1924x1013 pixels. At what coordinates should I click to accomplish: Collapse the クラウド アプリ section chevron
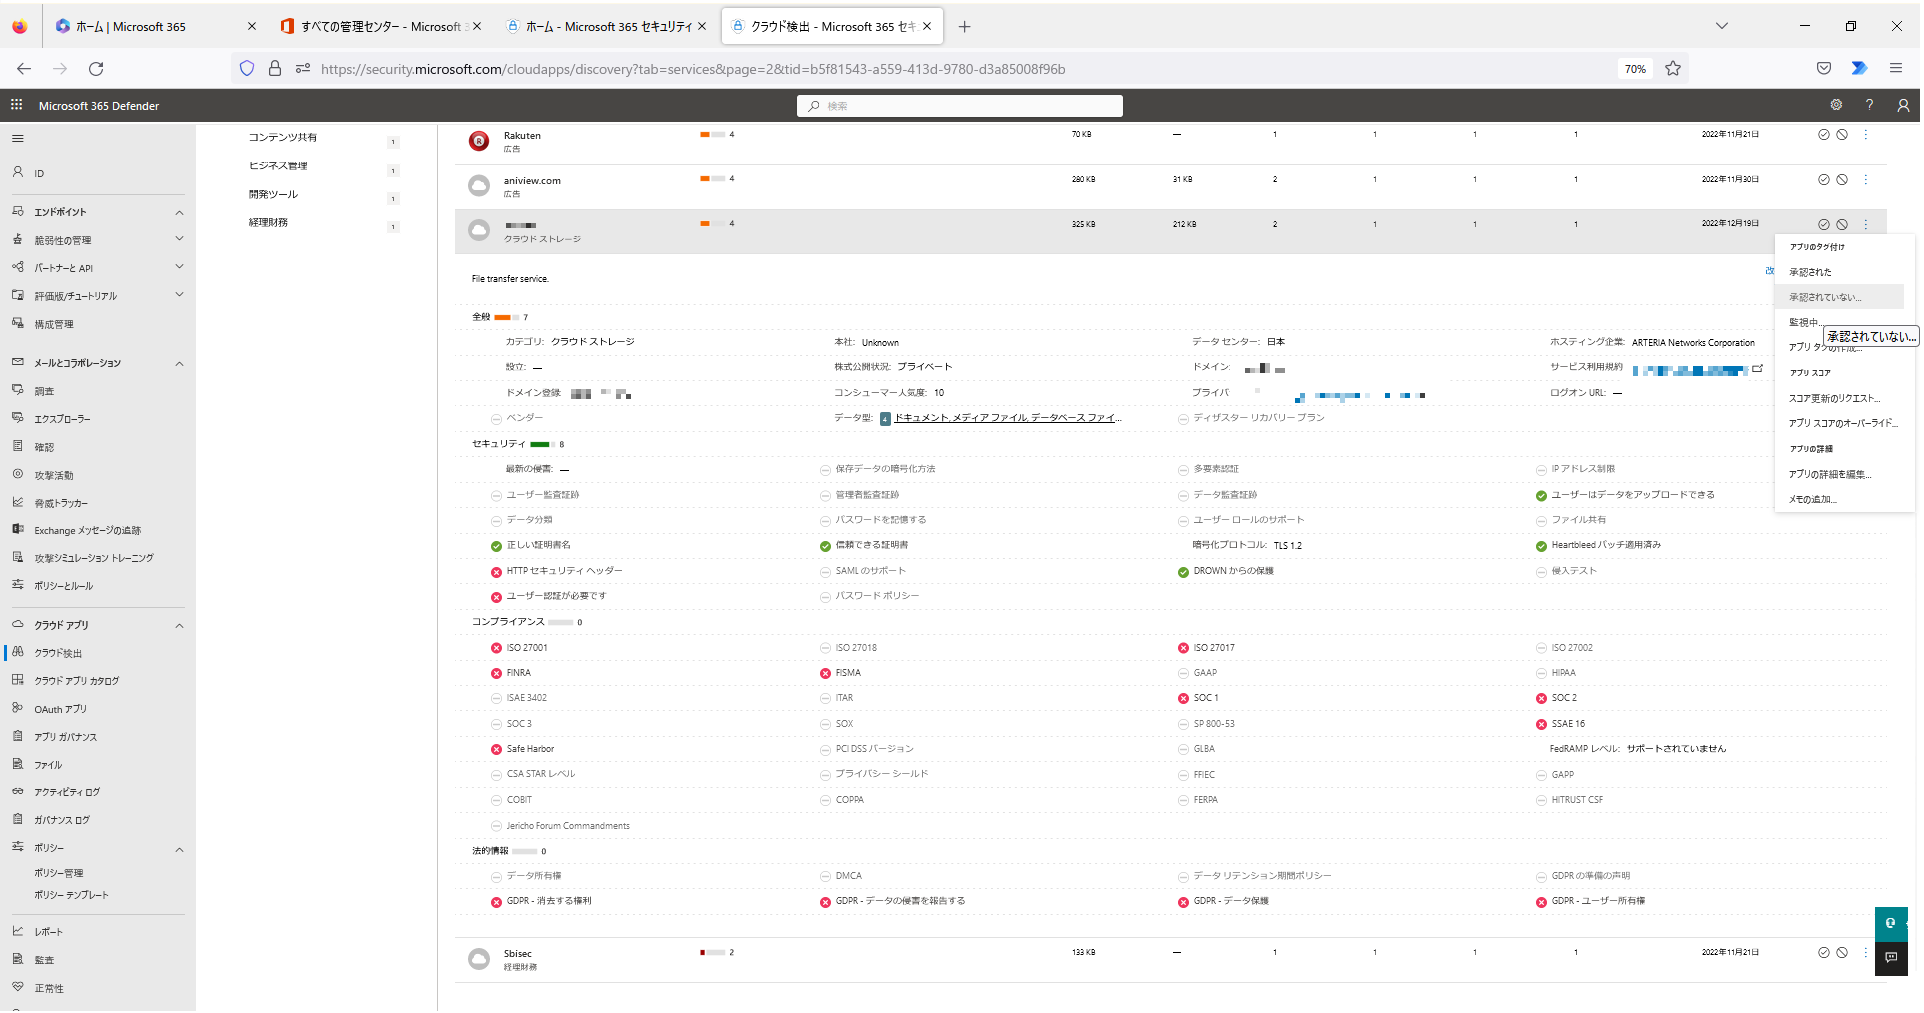(x=179, y=626)
